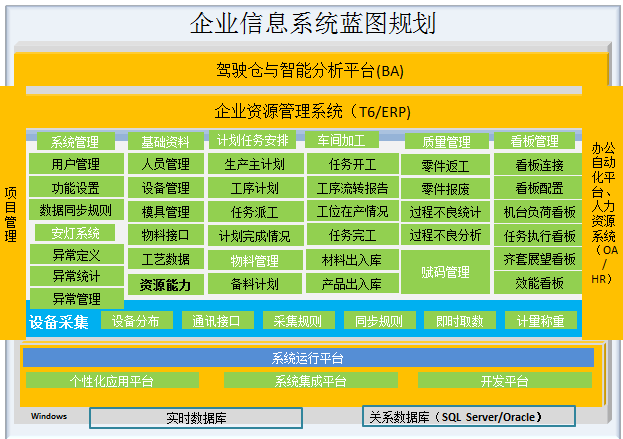Image resolution: width=623 pixels, height=439 pixels.
Task: Select the 质量管理 module header
Action: (x=447, y=141)
